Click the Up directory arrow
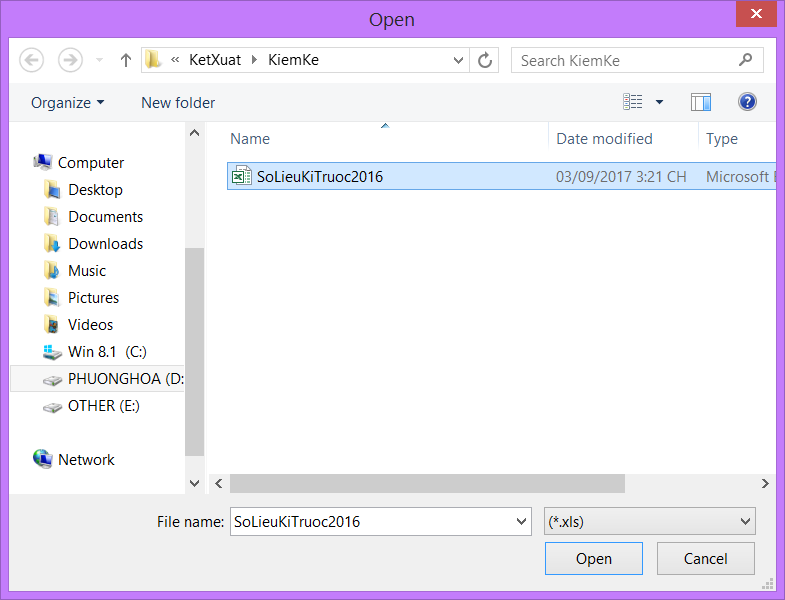Screen dimensions: 785x600 [x=126, y=60]
